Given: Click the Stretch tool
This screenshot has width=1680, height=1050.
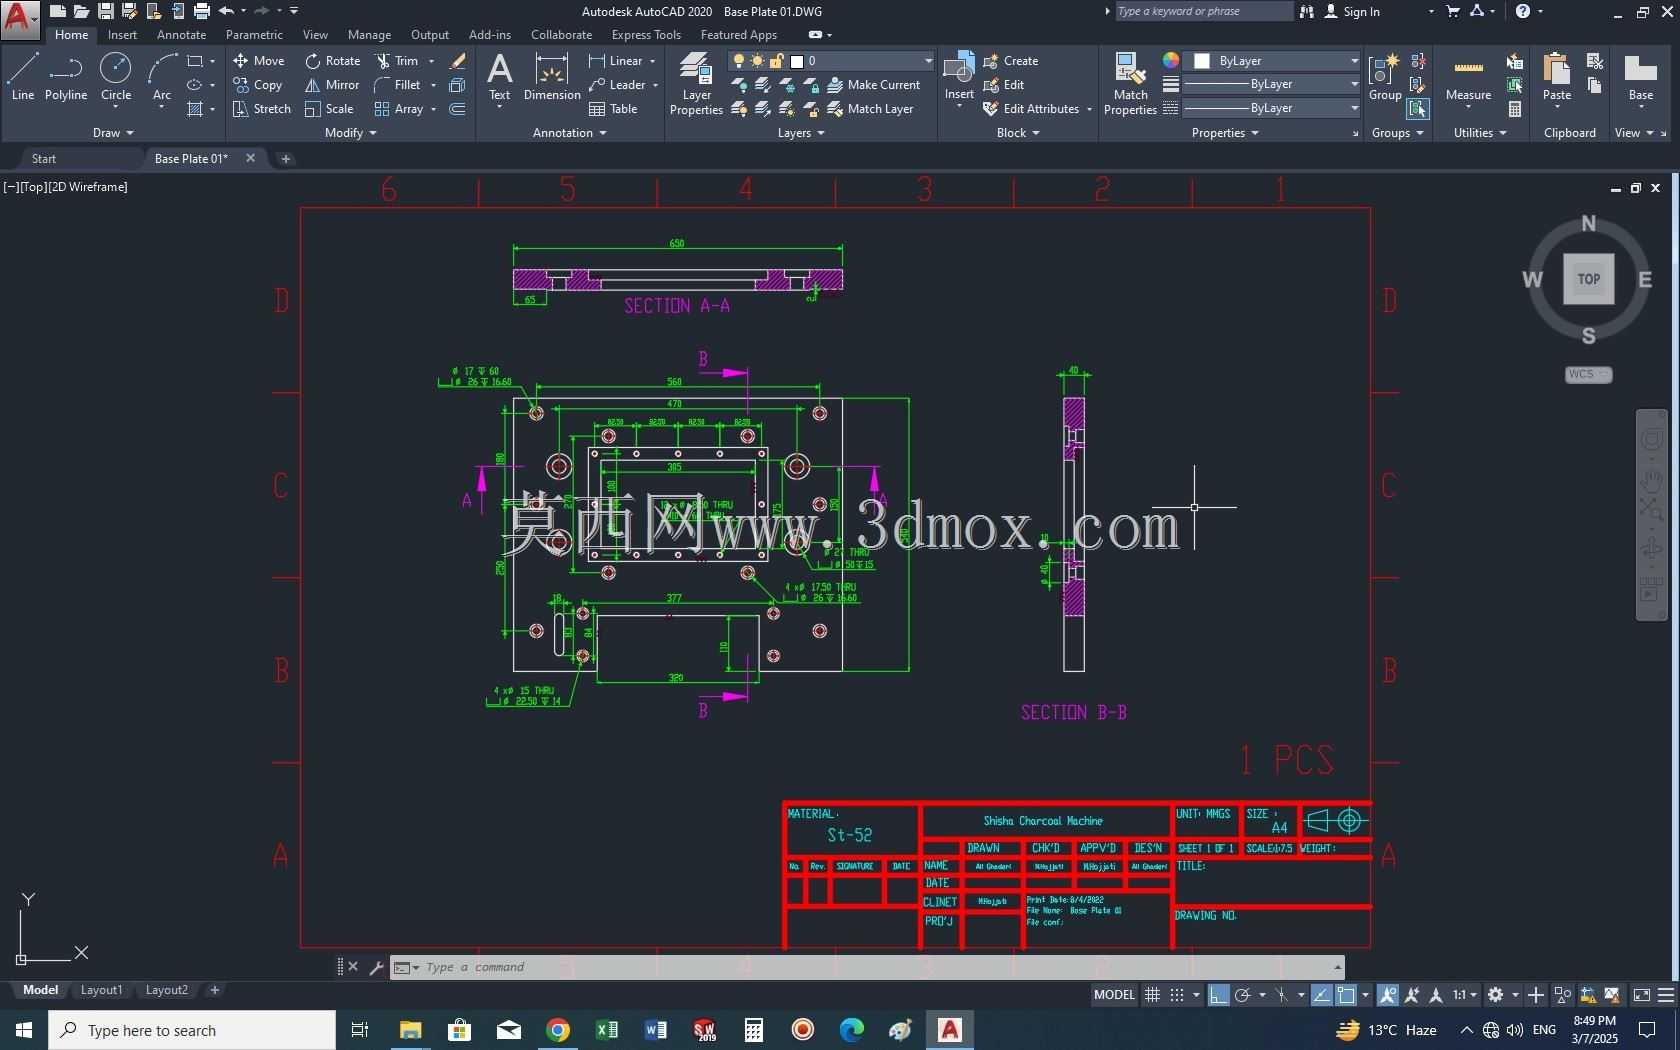Looking at the screenshot, I should pyautogui.click(x=262, y=109).
